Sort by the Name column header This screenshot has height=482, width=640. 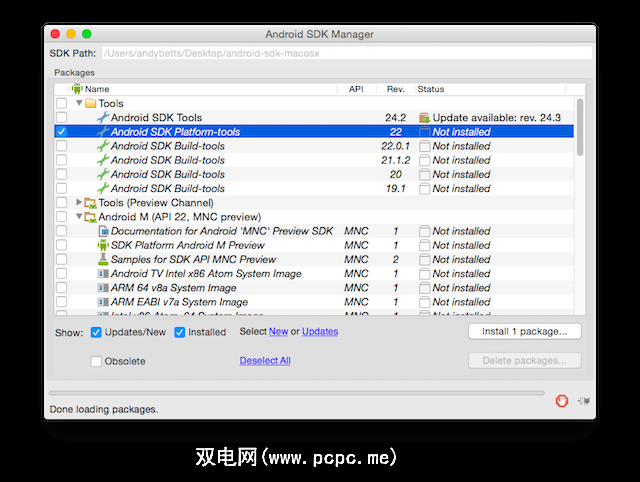pyautogui.click(x=204, y=89)
